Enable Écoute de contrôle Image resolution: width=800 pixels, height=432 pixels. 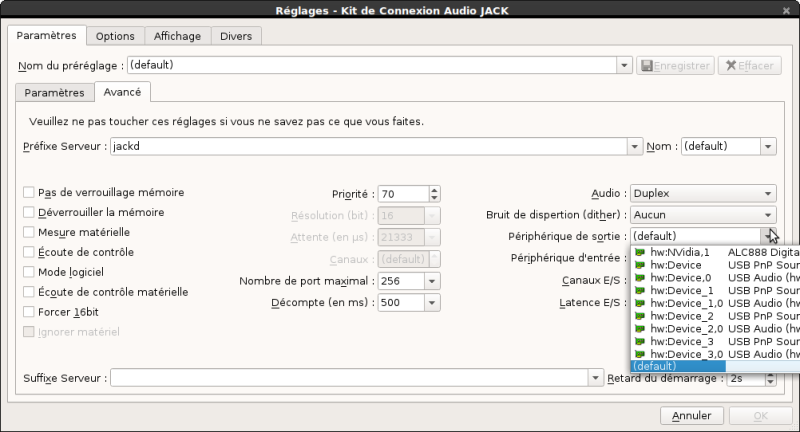tap(29, 252)
